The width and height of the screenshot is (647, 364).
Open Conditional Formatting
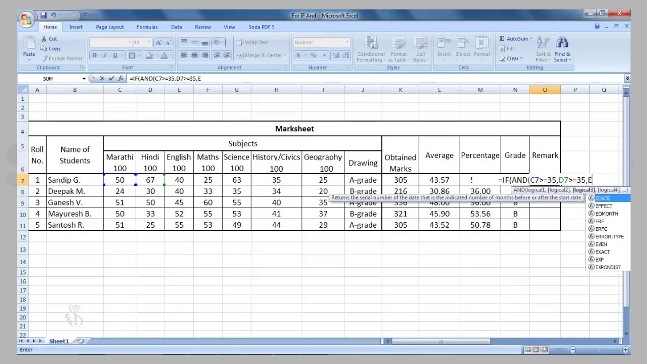tap(371, 50)
